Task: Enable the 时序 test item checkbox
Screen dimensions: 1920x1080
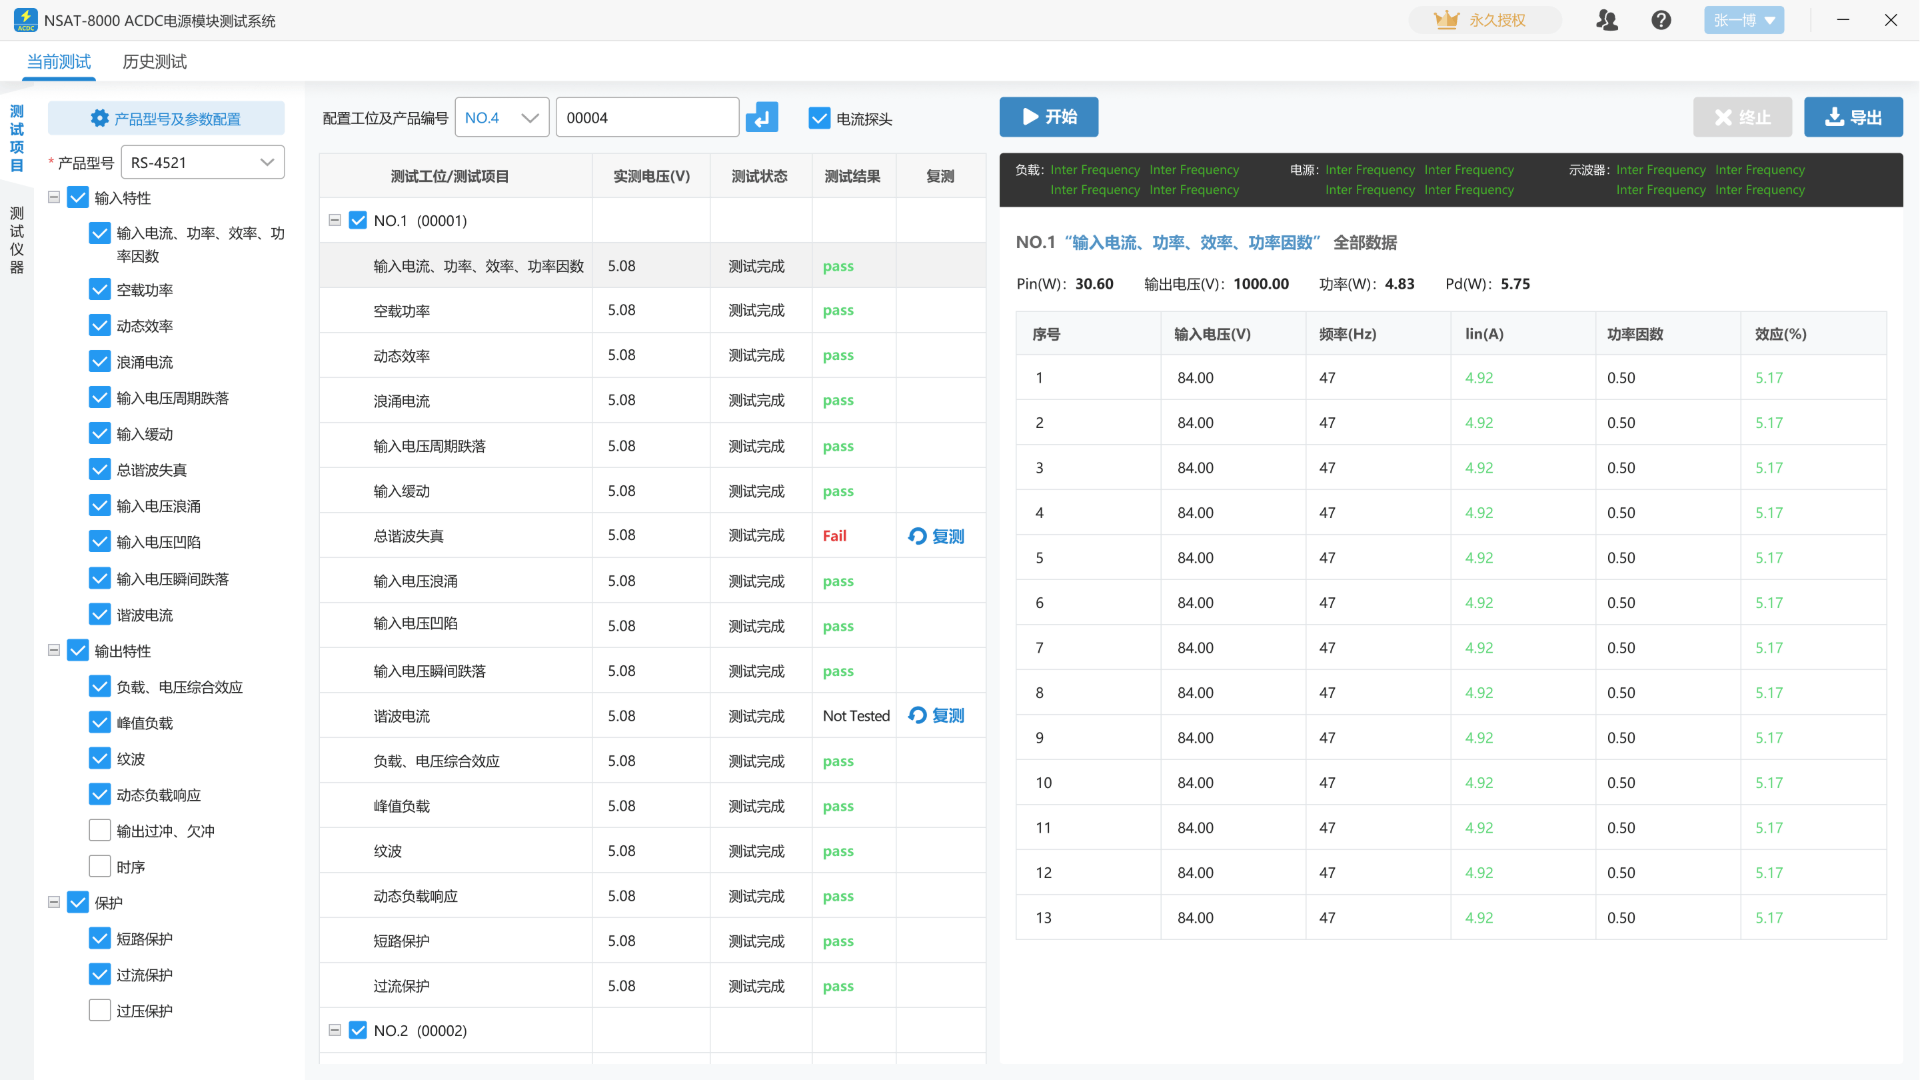Action: [100, 867]
